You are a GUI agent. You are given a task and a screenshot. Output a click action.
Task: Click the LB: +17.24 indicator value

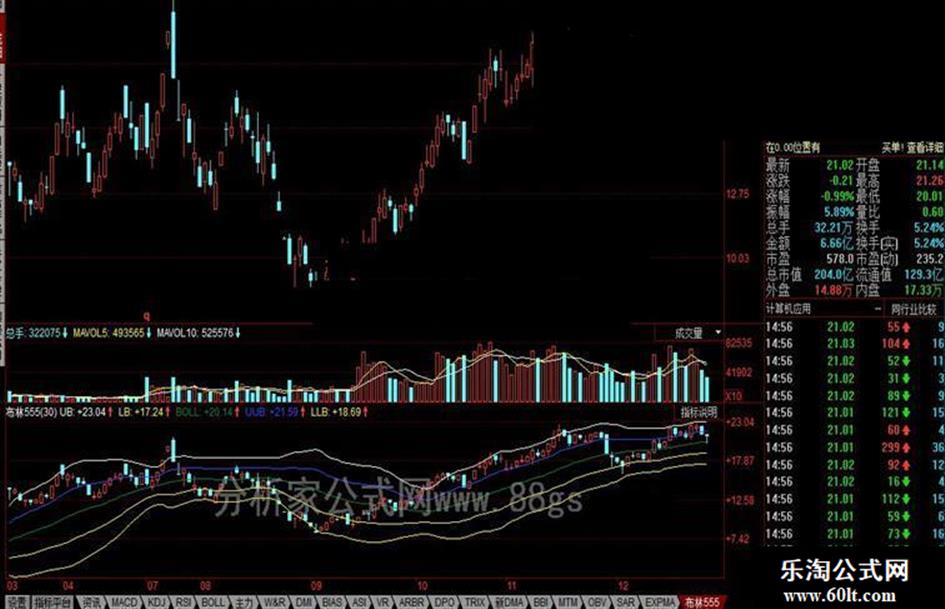[141, 412]
